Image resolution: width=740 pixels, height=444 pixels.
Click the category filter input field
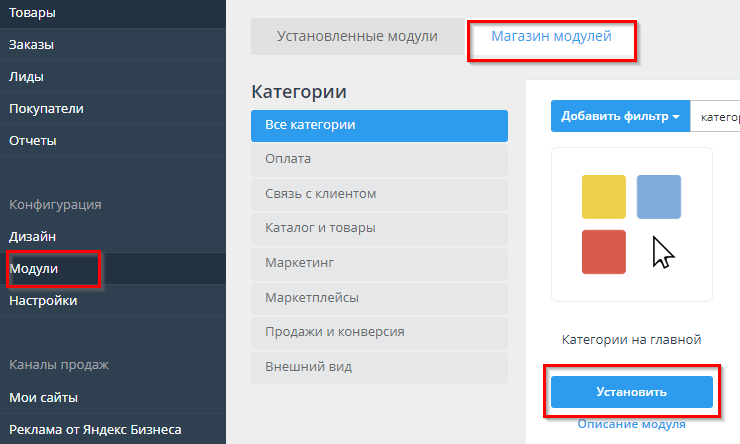tap(717, 116)
